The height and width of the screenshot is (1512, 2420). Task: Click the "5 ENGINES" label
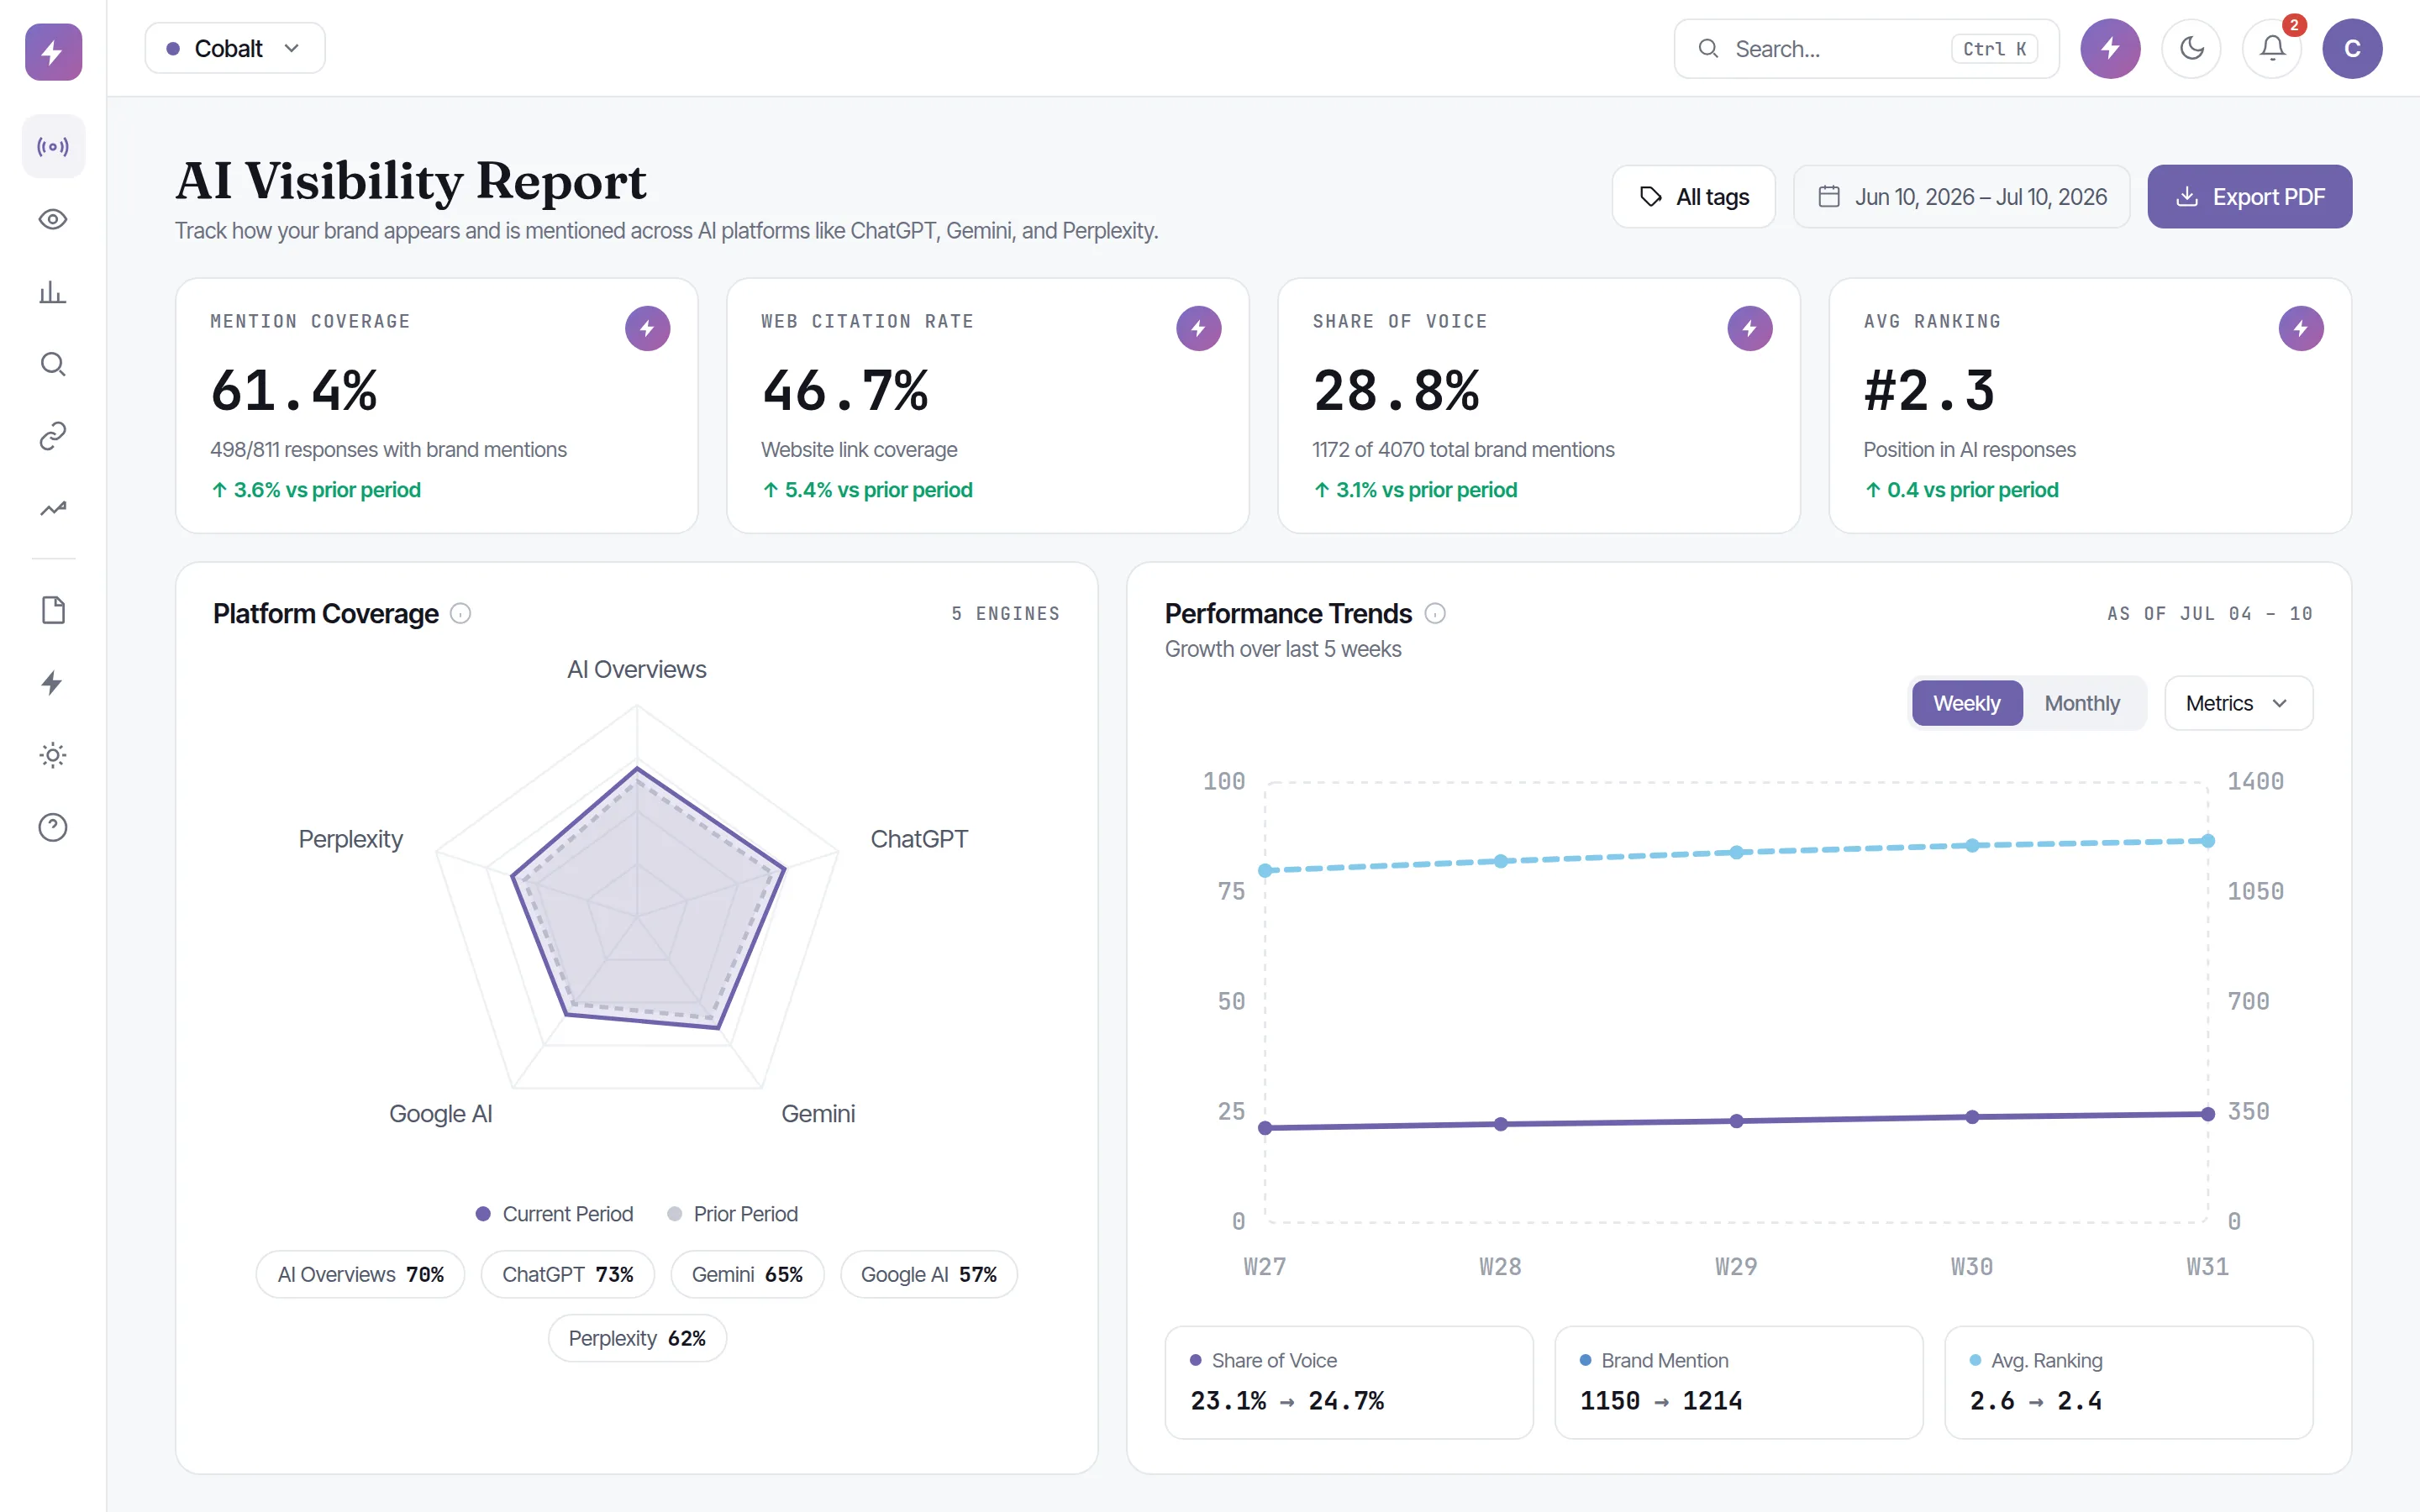(1005, 613)
